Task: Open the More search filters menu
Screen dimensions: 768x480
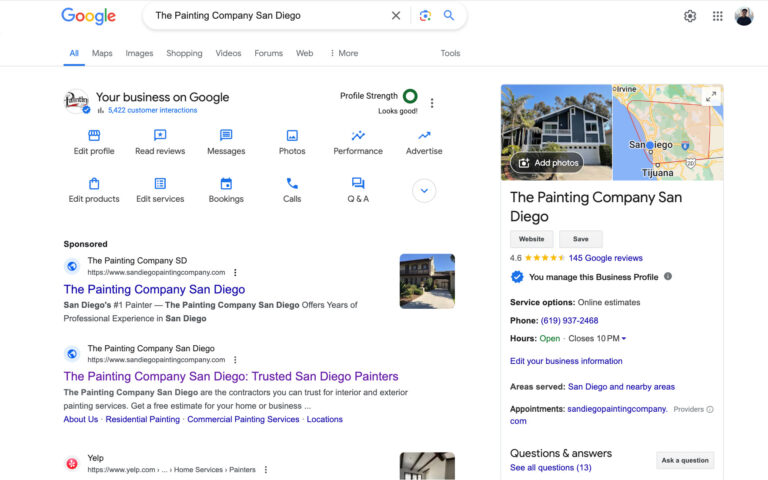Action: [x=344, y=53]
